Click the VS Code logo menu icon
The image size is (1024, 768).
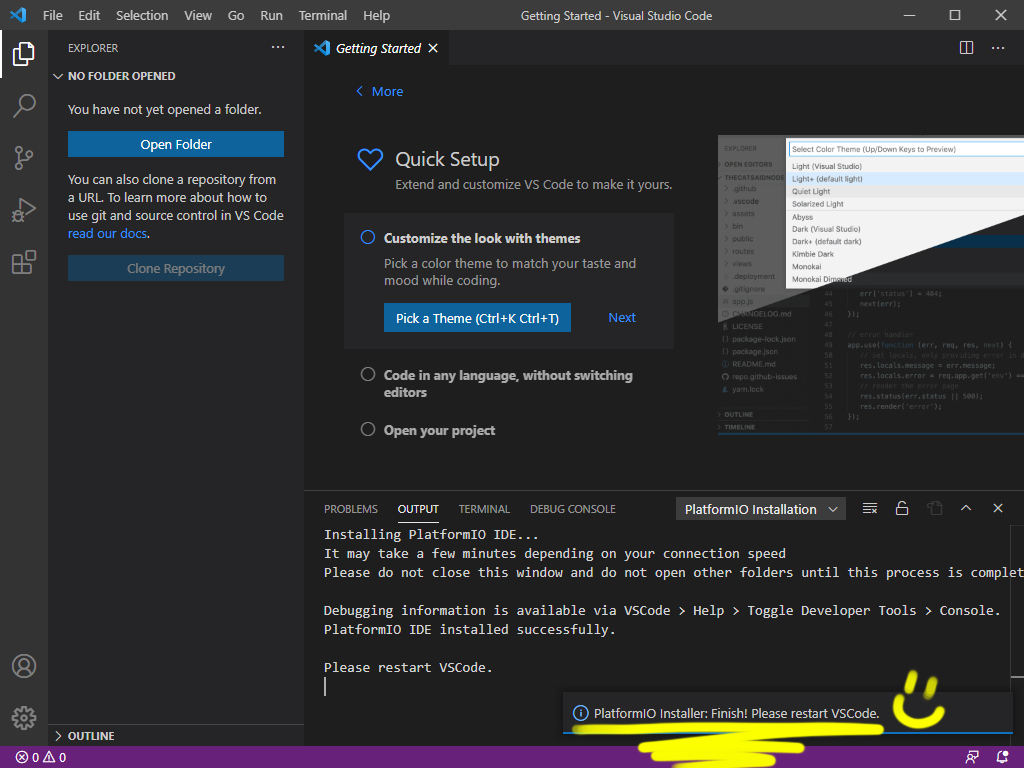click(18, 15)
